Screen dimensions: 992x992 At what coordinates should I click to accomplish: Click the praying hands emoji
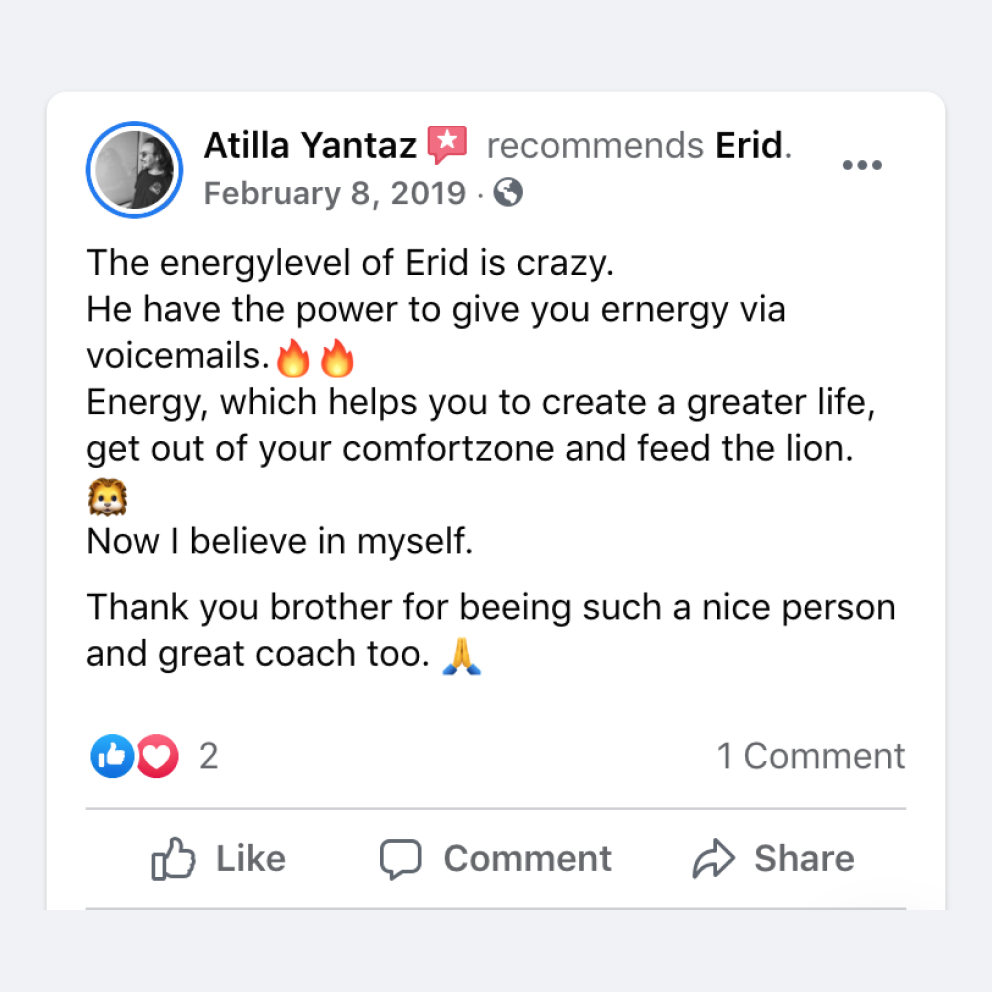(x=460, y=654)
